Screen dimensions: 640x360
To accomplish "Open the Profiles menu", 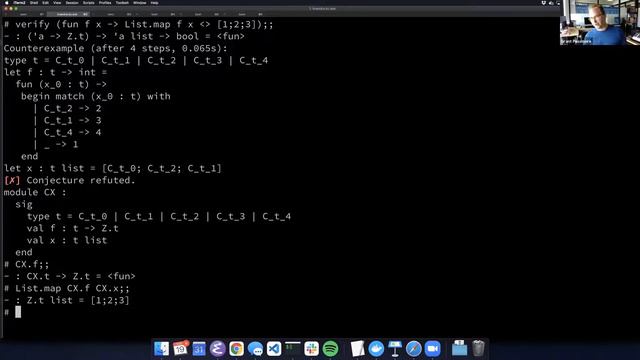I will 105,2.
